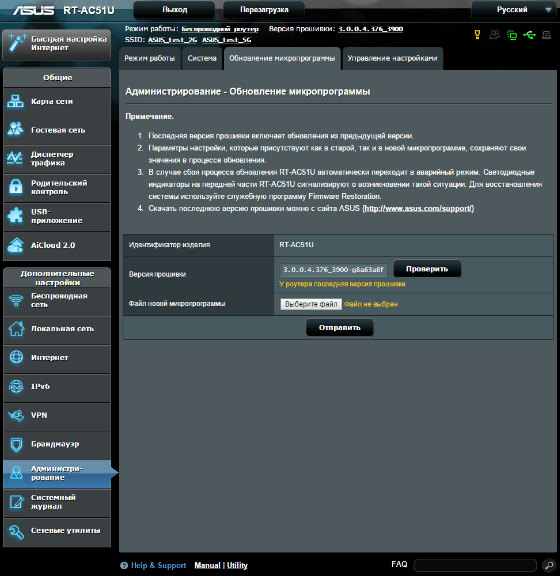Click the Дополнительные настройки section header

pos(57,278)
